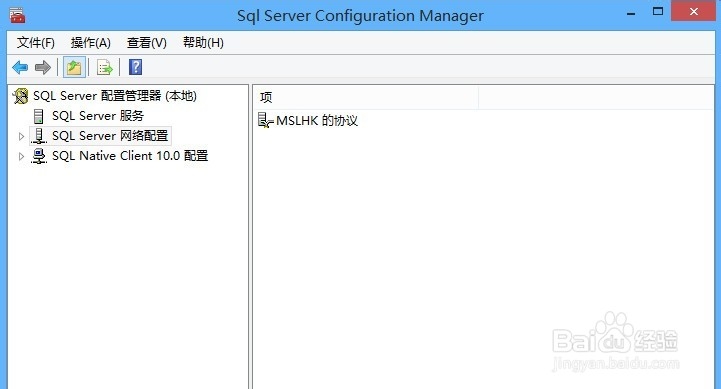The width and height of the screenshot is (721, 389).
Task: Open the blue Help question-mark icon
Action: pos(135,67)
